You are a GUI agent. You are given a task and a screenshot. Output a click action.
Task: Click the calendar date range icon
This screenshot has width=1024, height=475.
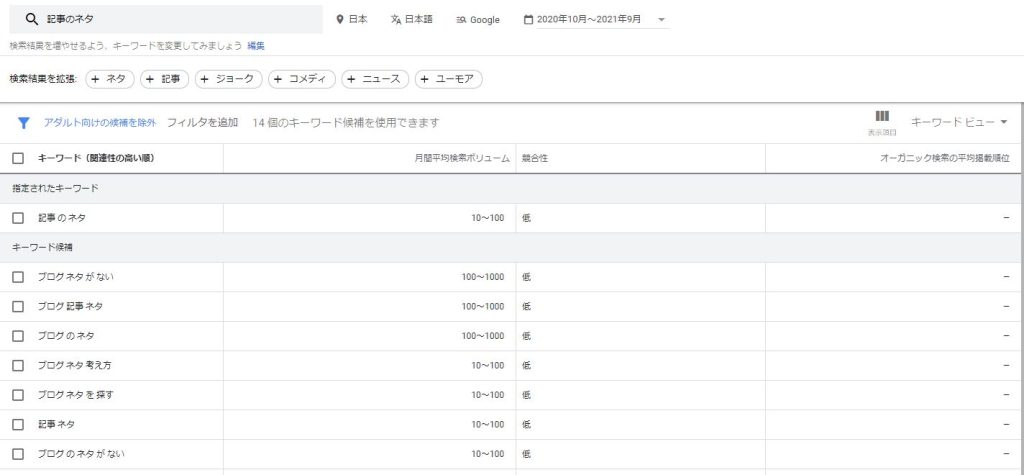pos(528,19)
